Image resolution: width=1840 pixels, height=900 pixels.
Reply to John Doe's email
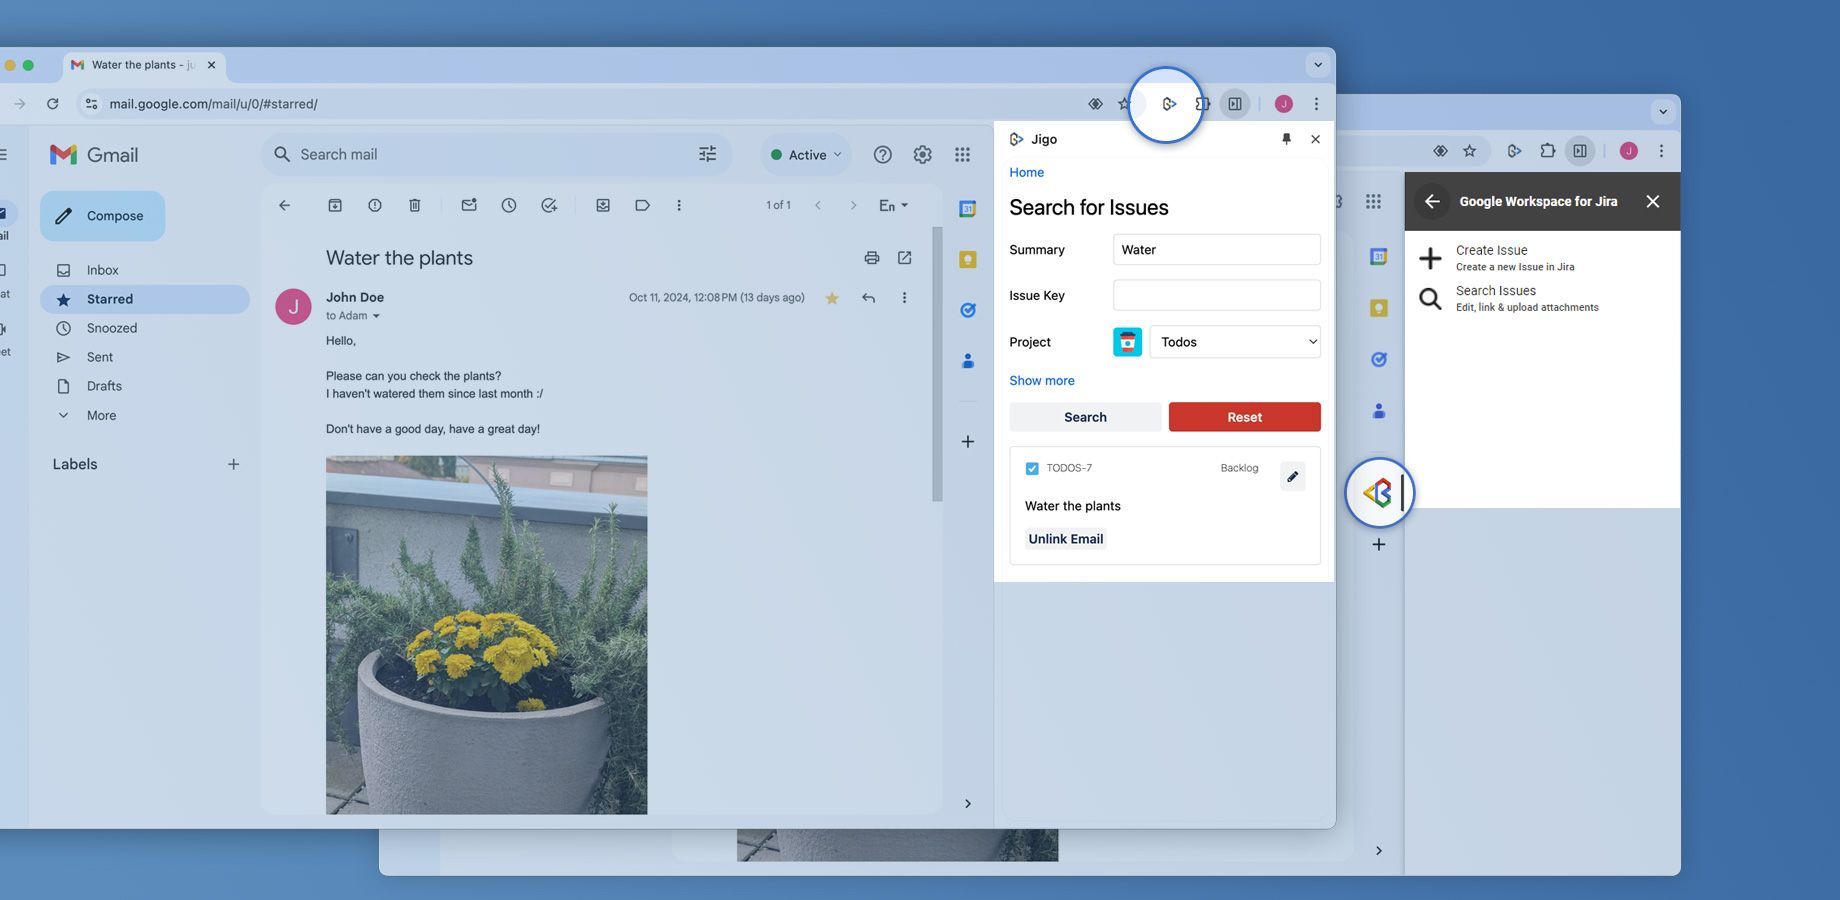868,298
